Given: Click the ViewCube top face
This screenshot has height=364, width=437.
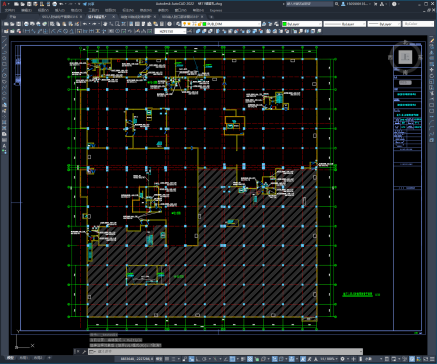Looking at the screenshot, I should point(405,57).
